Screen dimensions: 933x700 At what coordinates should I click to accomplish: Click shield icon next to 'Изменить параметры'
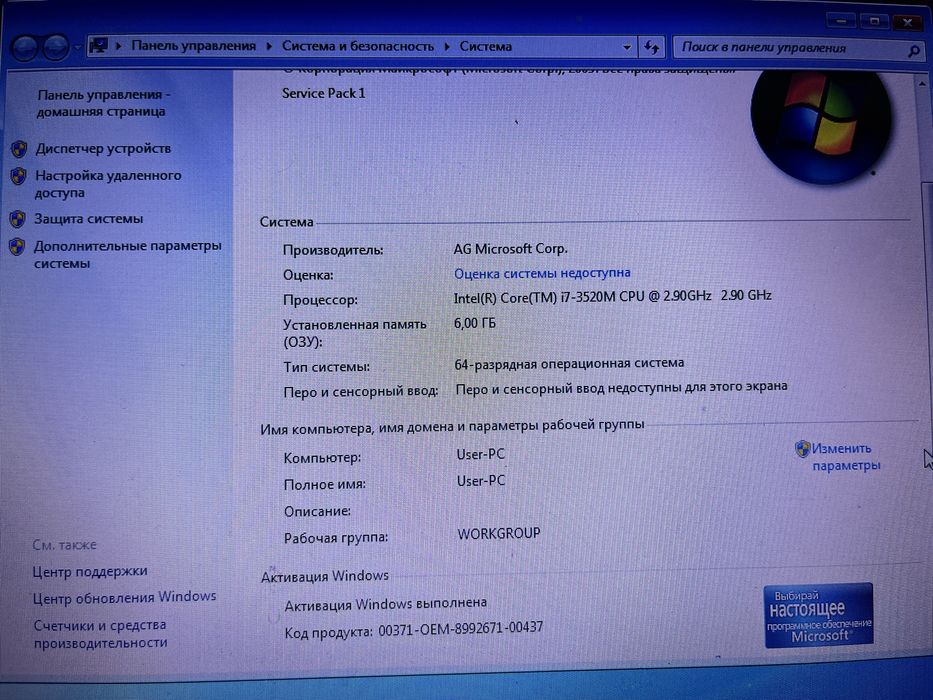click(x=803, y=448)
